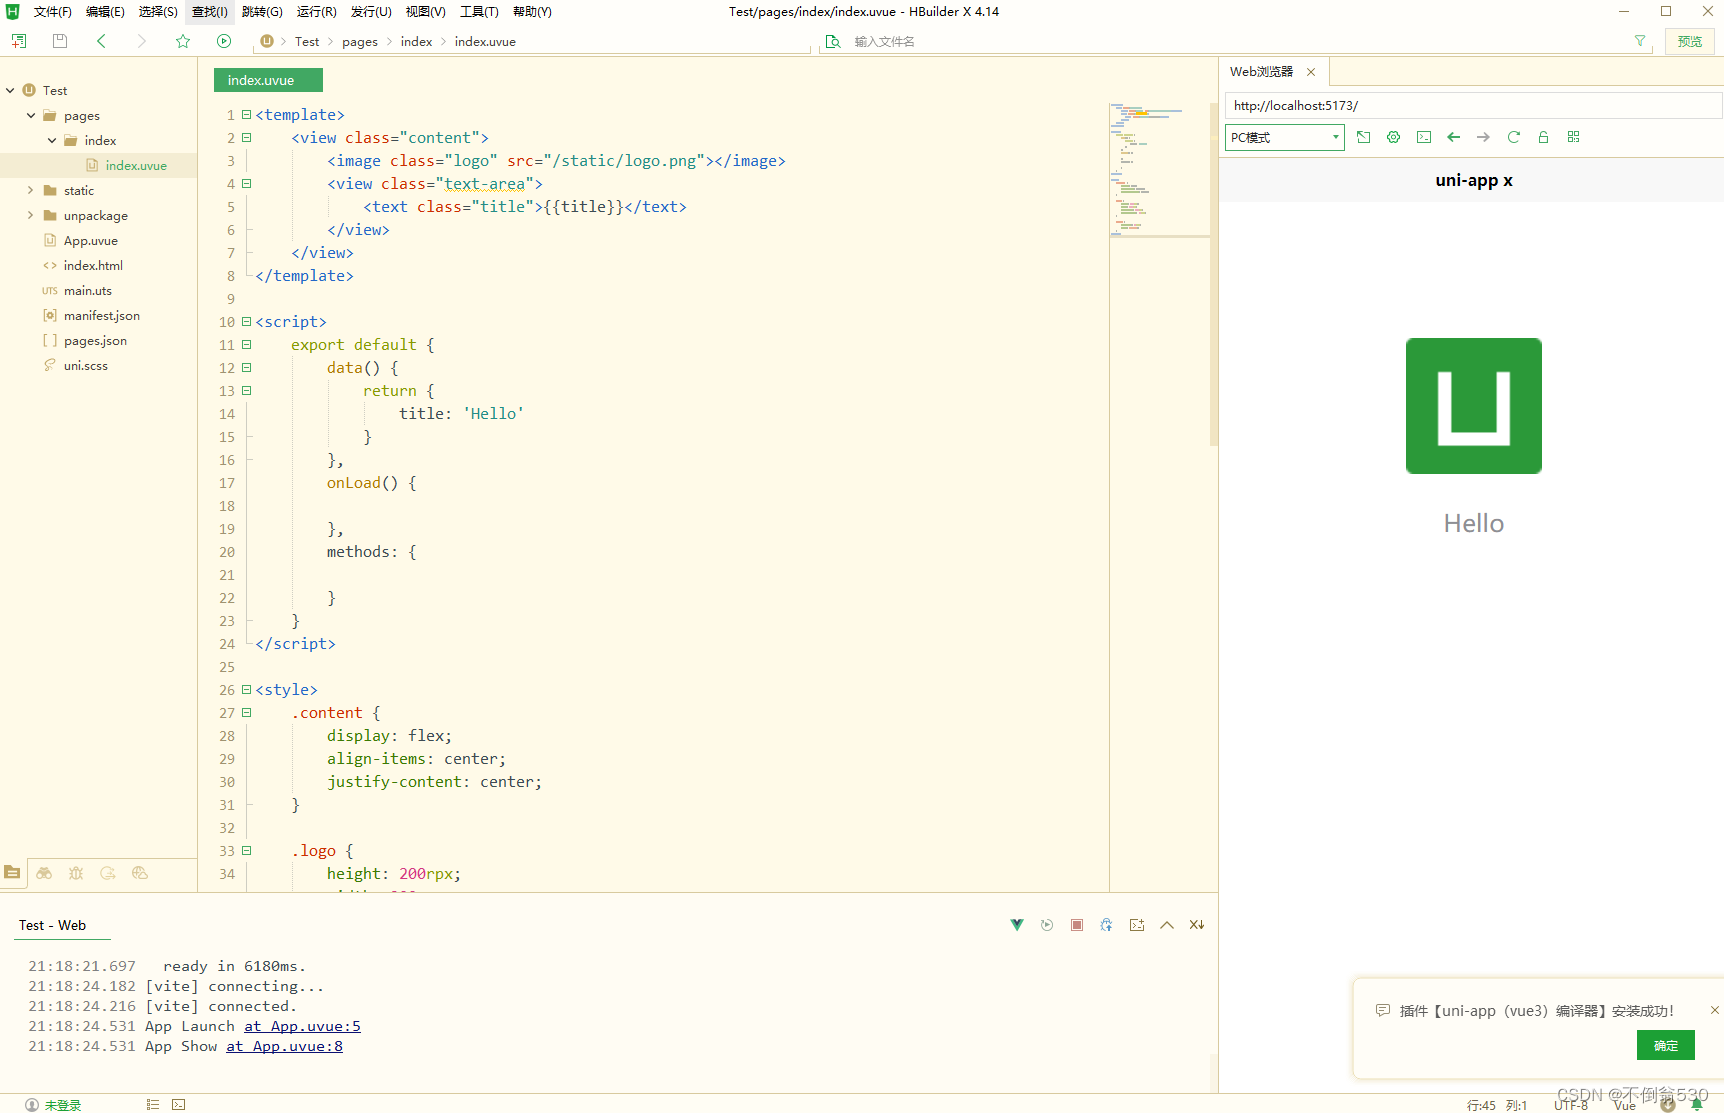Select the index.uvue editor tab
The image size is (1724, 1113).
(x=268, y=80)
